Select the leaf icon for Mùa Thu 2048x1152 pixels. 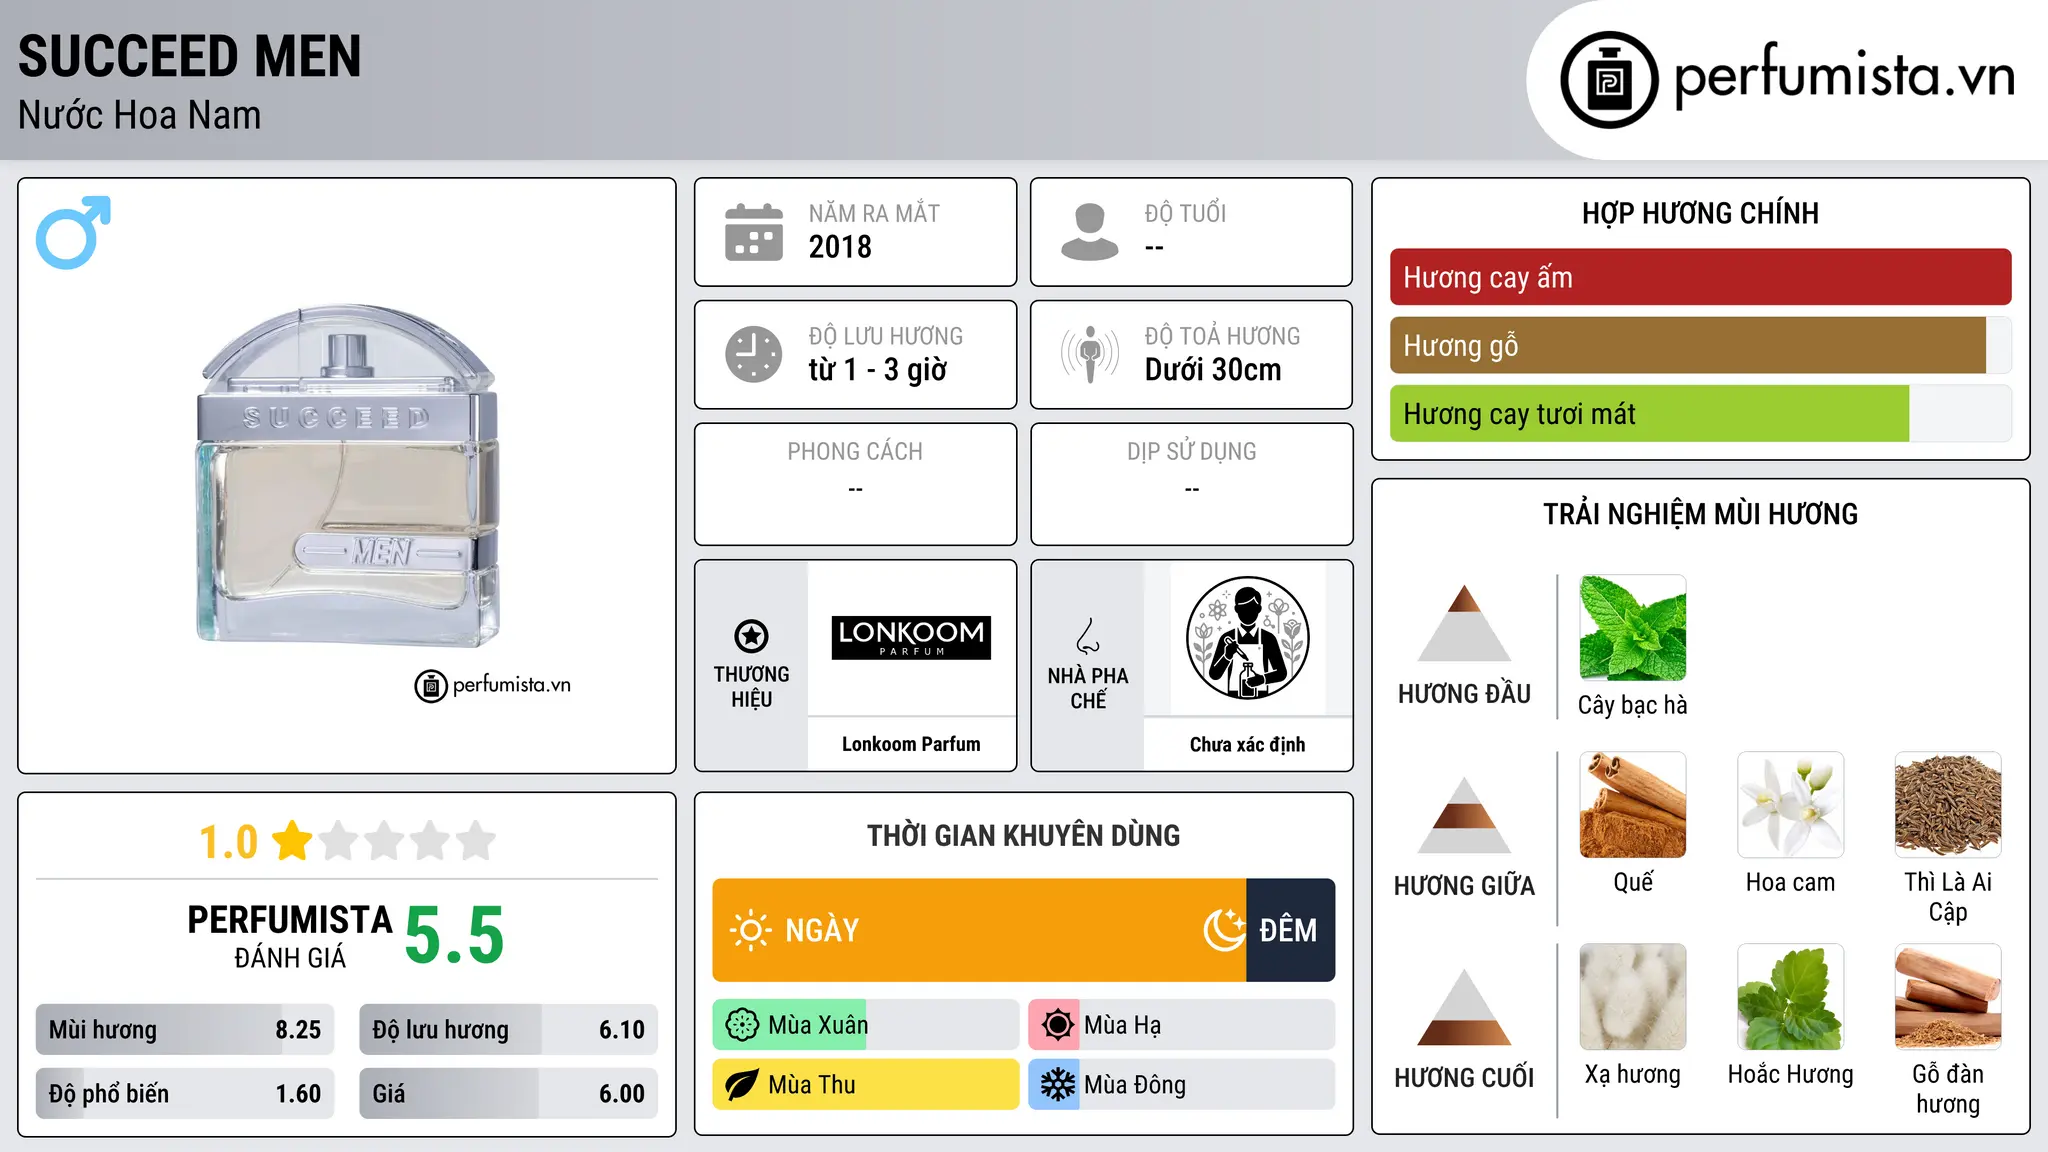click(x=742, y=1085)
